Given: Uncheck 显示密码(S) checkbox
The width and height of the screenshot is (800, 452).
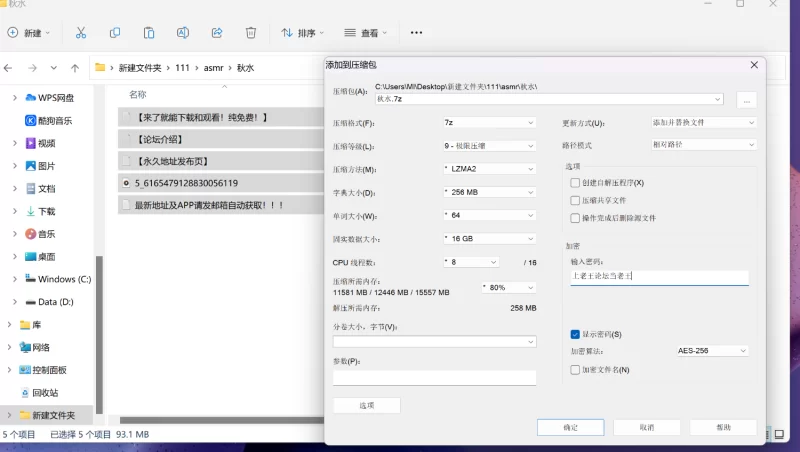Looking at the screenshot, I should (575, 334).
